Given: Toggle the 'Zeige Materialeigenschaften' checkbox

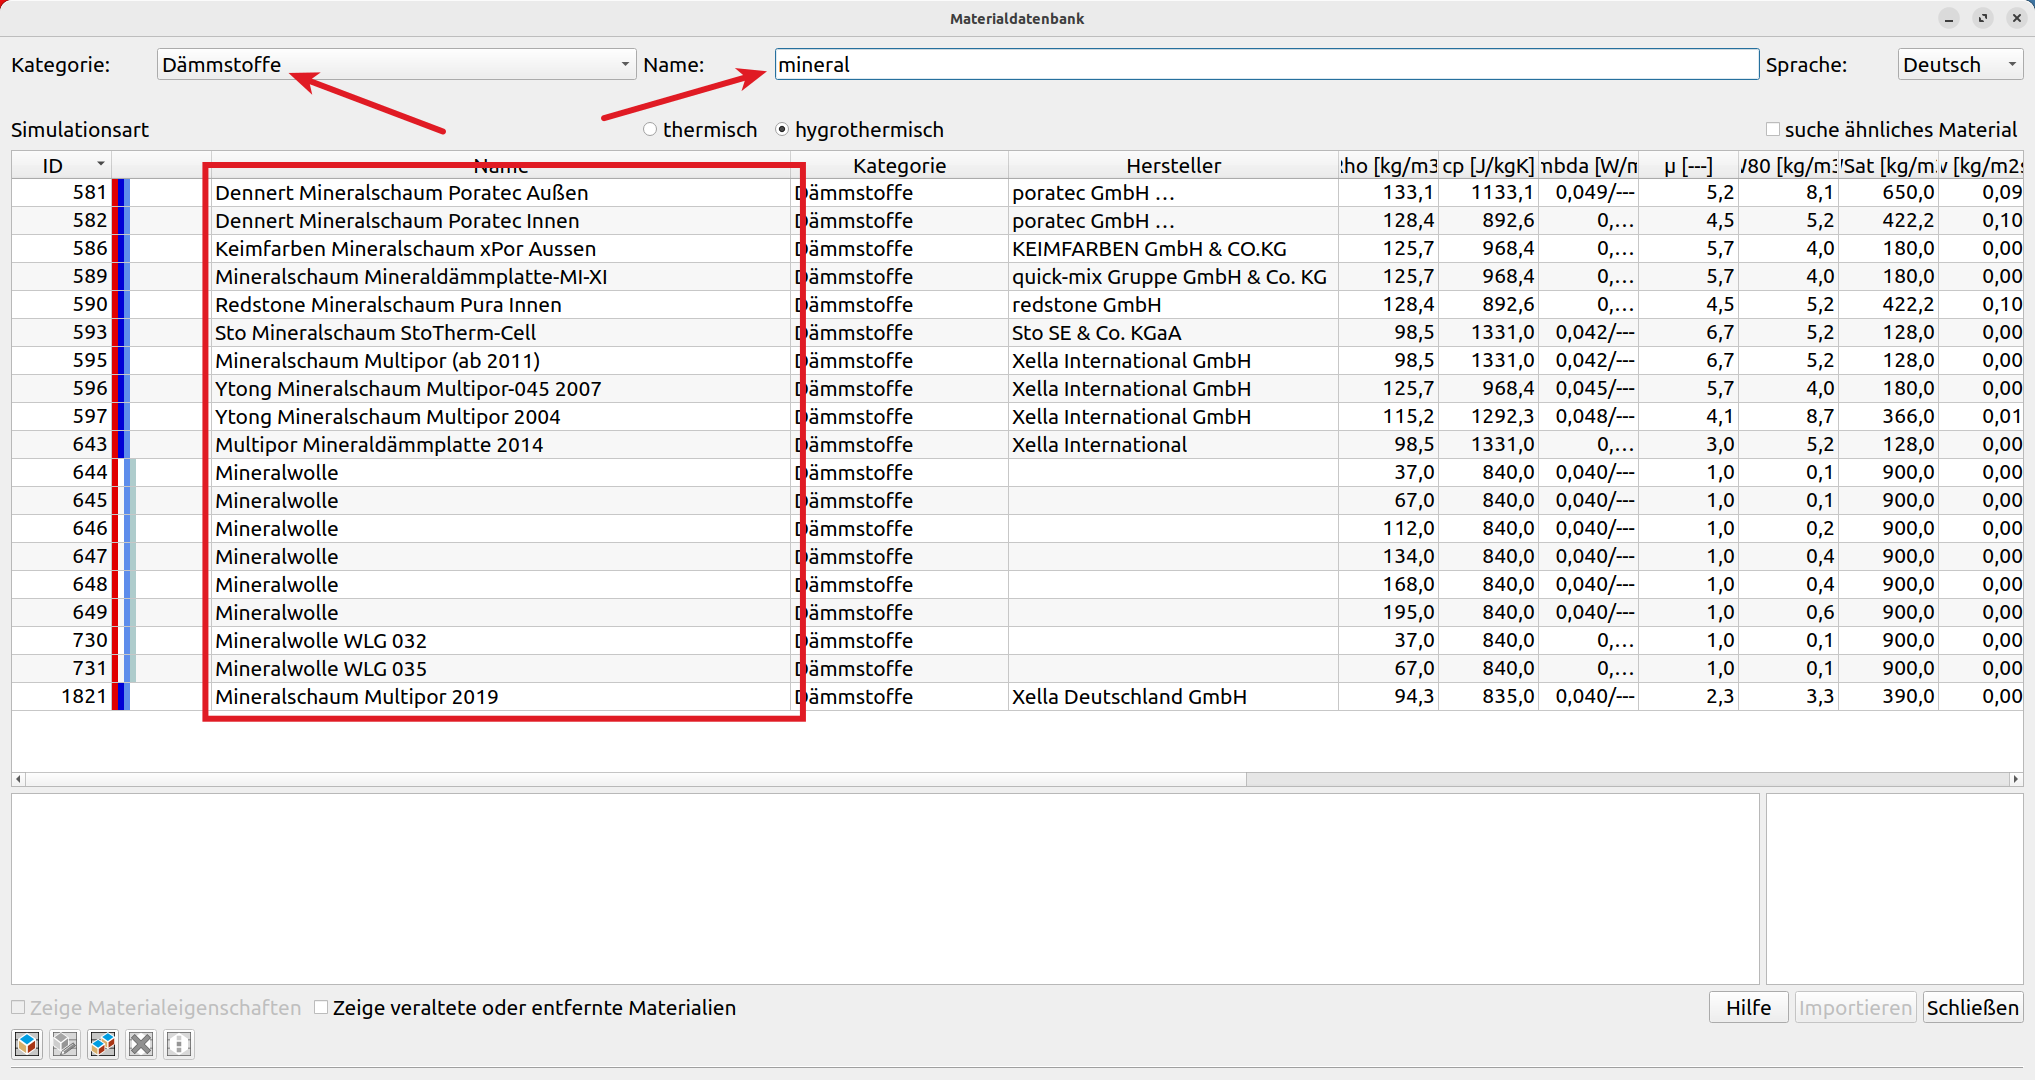Looking at the screenshot, I should tap(18, 1007).
